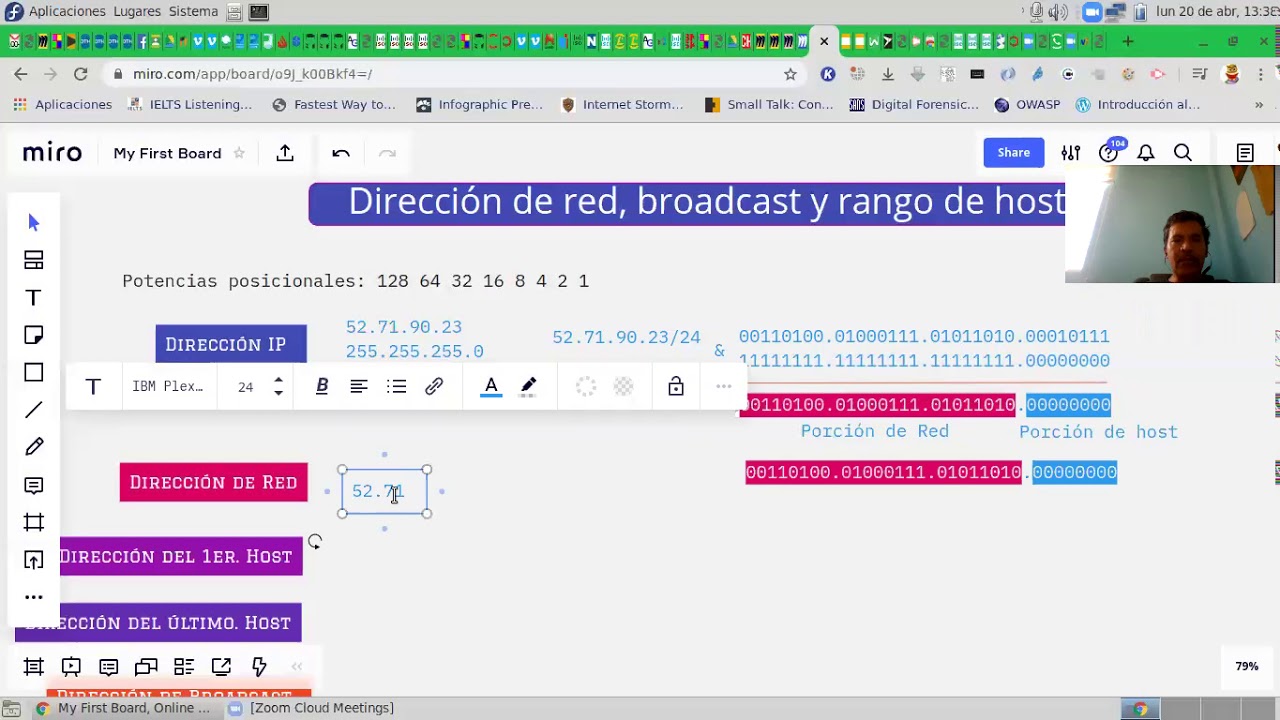Toggle bold formatting
Viewport: 1280px width, 720px height.
tap(322, 386)
